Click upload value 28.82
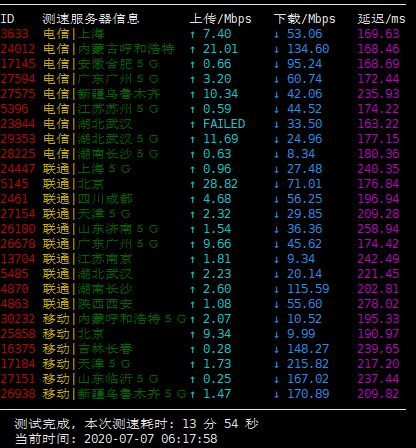 tap(220, 184)
